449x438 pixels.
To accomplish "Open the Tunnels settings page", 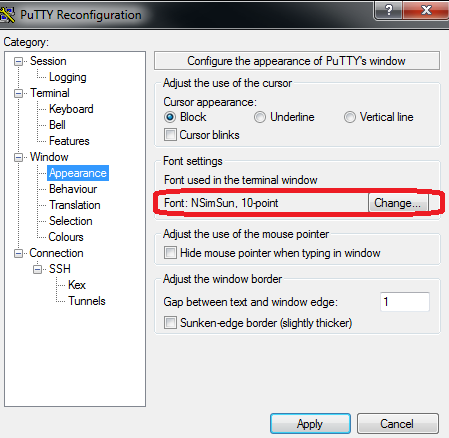I will [x=87, y=301].
